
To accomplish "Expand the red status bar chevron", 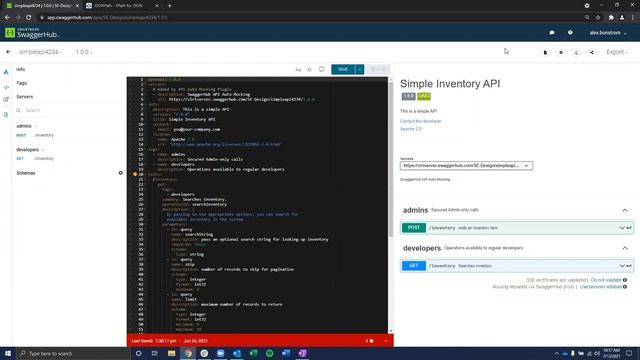I will (386, 341).
